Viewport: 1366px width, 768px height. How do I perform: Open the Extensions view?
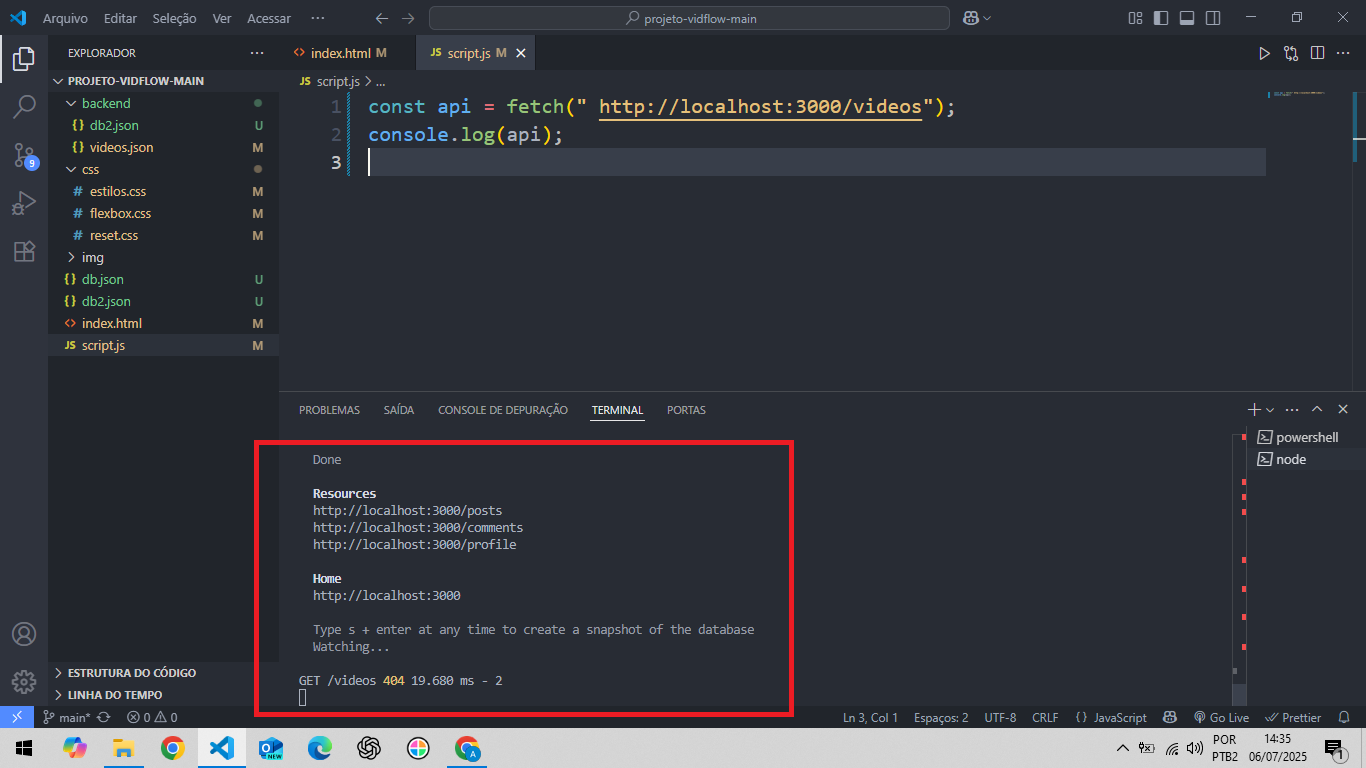click(x=24, y=252)
